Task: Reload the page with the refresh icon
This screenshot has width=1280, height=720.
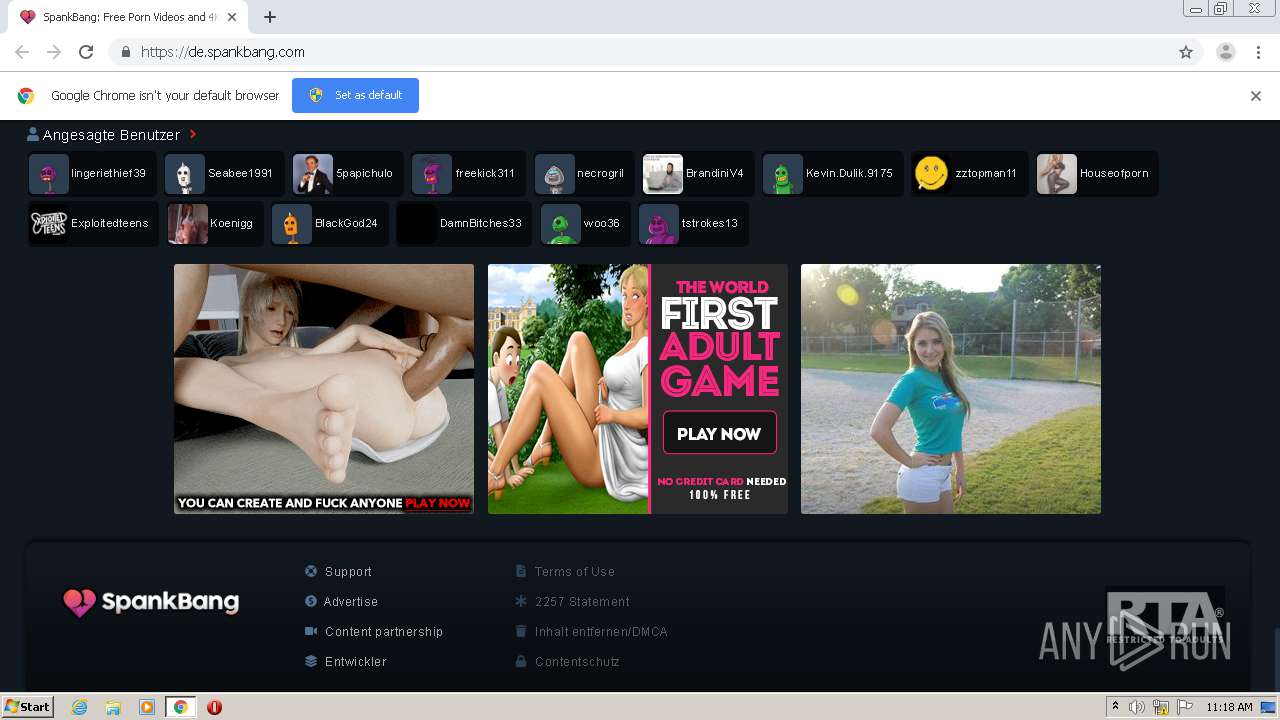Action: [x=86, y=52]
